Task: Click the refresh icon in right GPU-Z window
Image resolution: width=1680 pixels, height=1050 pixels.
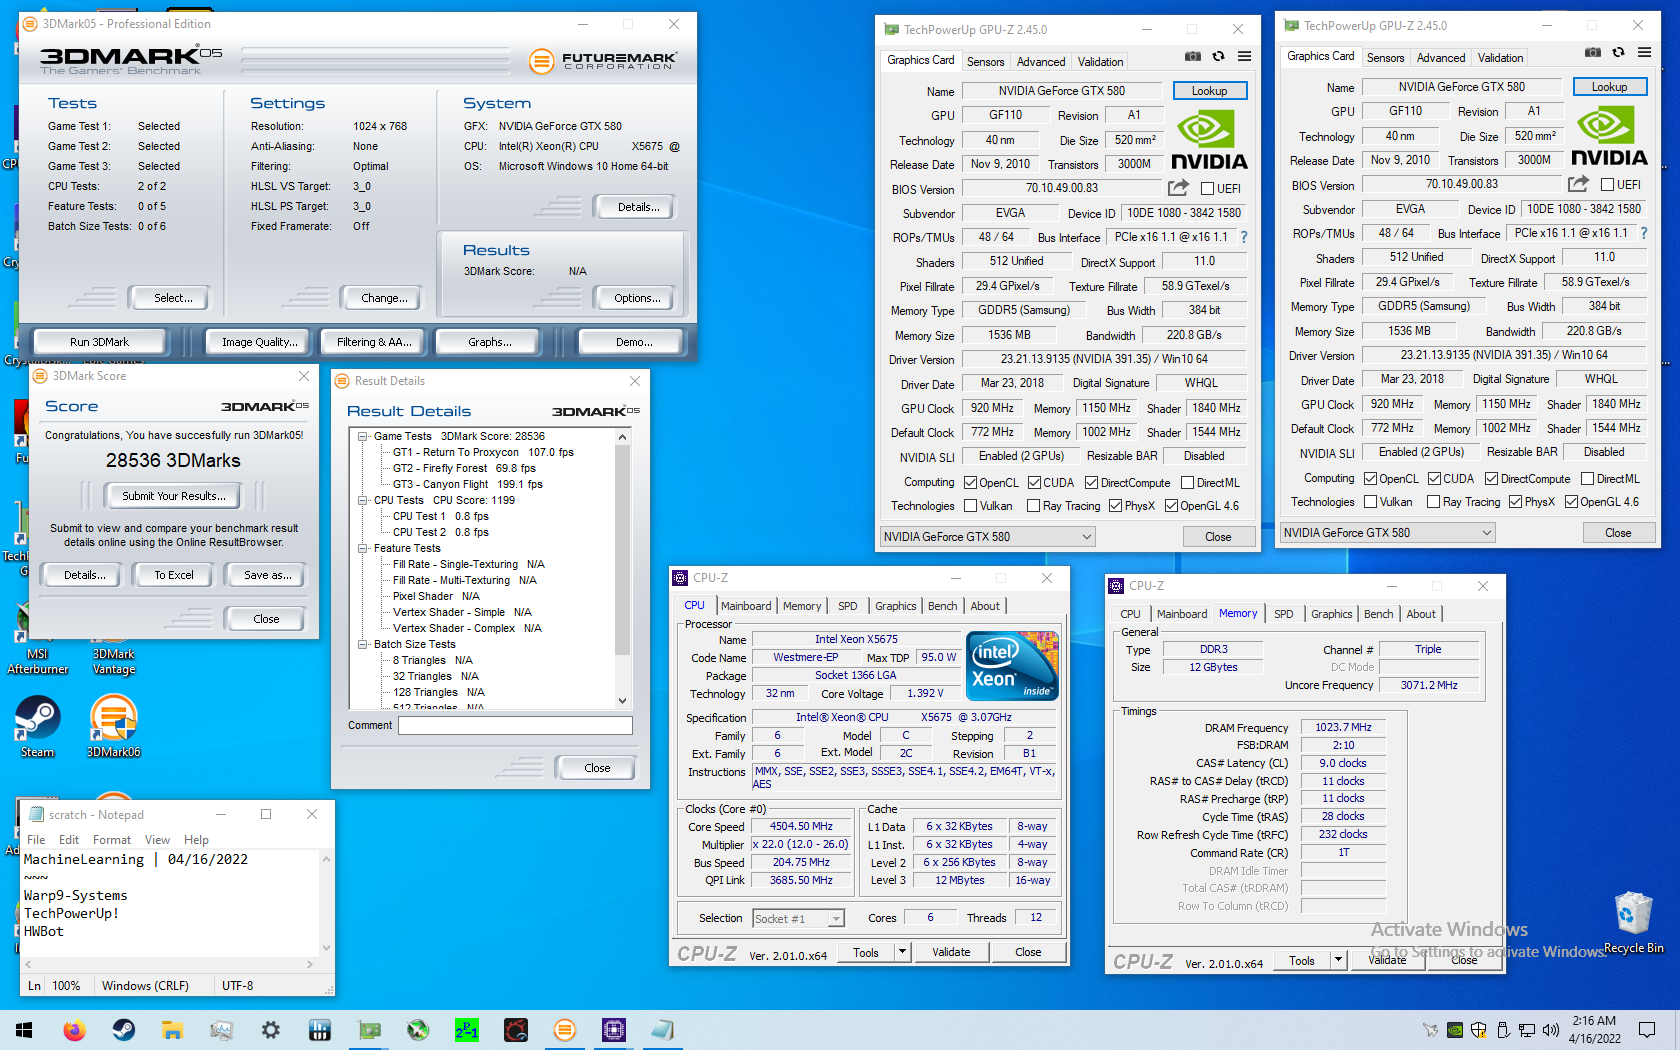Action: [1618, 52]
